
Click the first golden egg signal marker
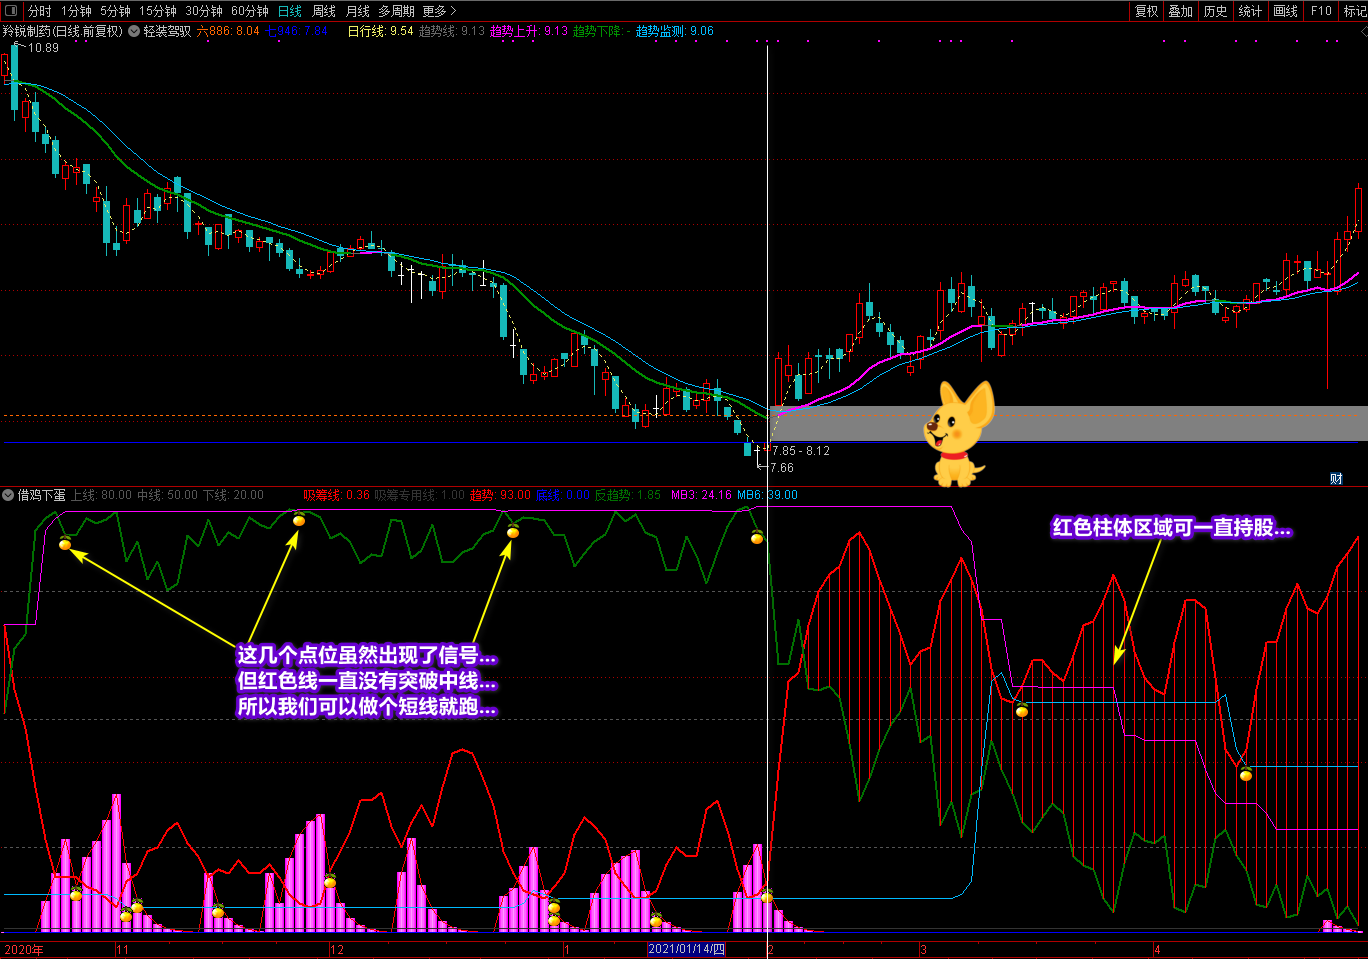(65, 544)
